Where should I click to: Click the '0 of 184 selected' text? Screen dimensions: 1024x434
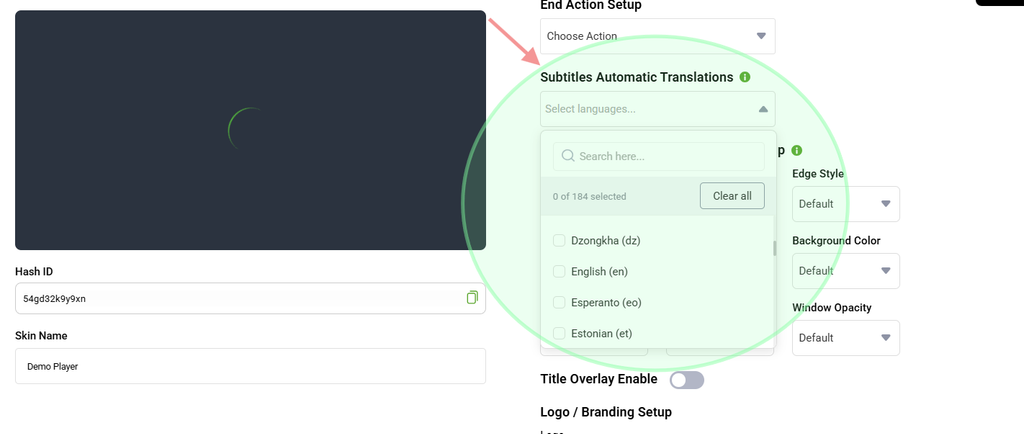(589, 196)
